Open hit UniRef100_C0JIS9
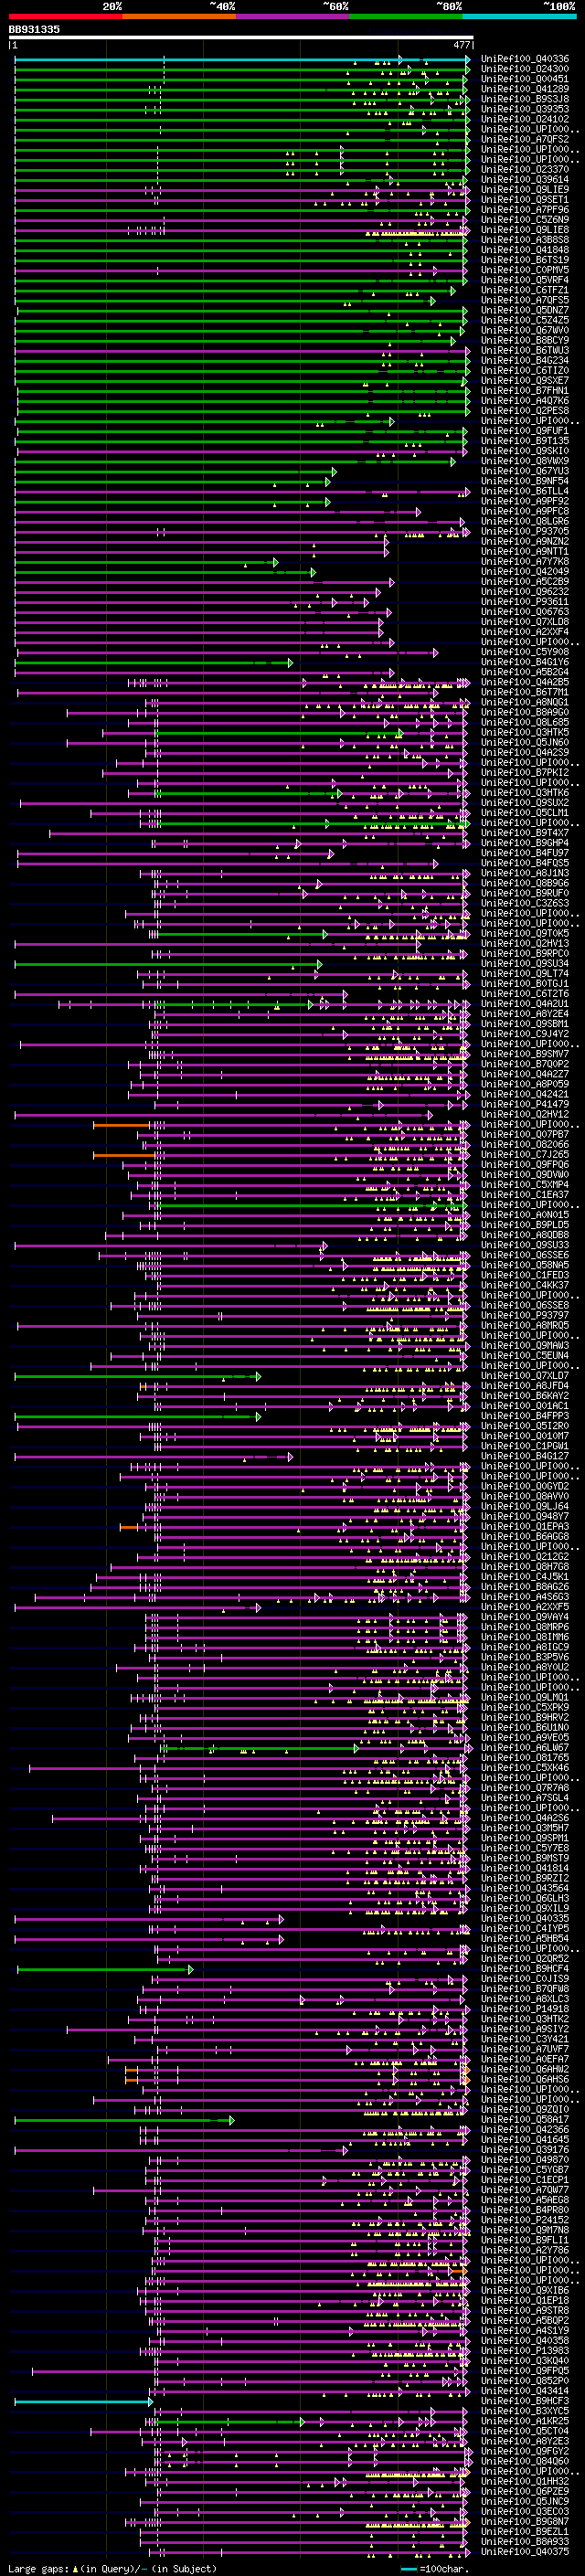 pos(525,1979)
